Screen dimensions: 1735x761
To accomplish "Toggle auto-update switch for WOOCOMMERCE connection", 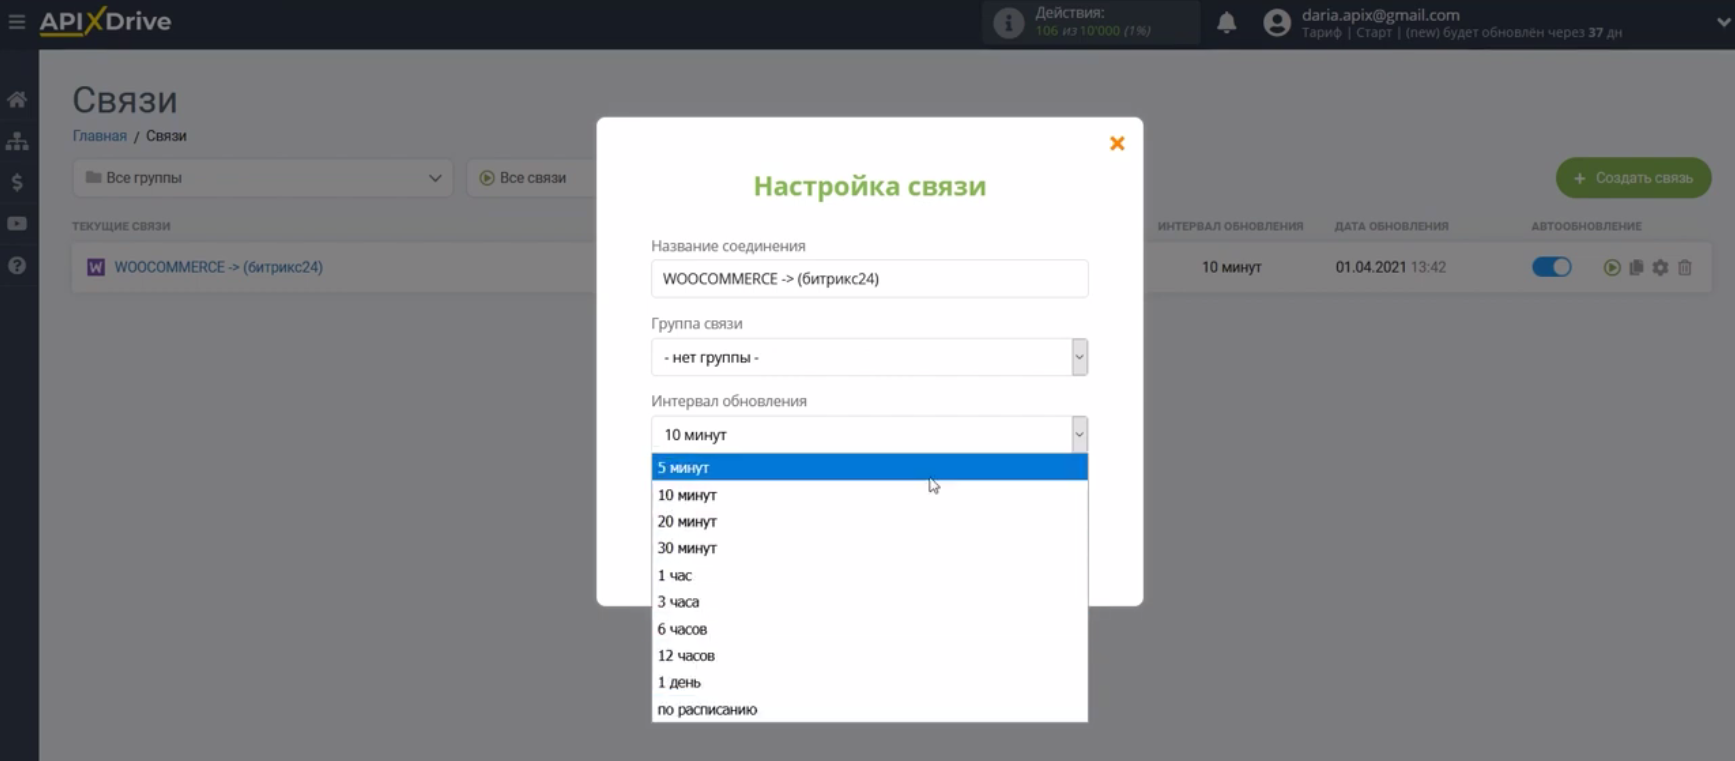I will click(x=1552, y=267).
